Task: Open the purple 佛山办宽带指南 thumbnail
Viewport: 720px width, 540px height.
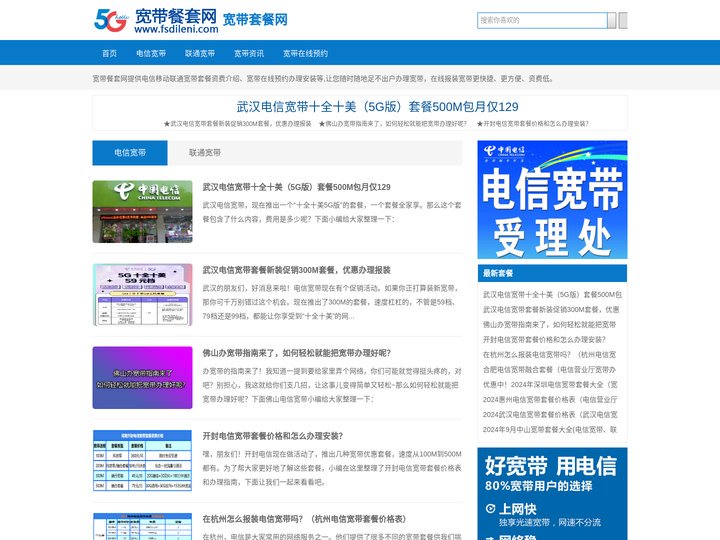Action: click(x=142, y=377)
